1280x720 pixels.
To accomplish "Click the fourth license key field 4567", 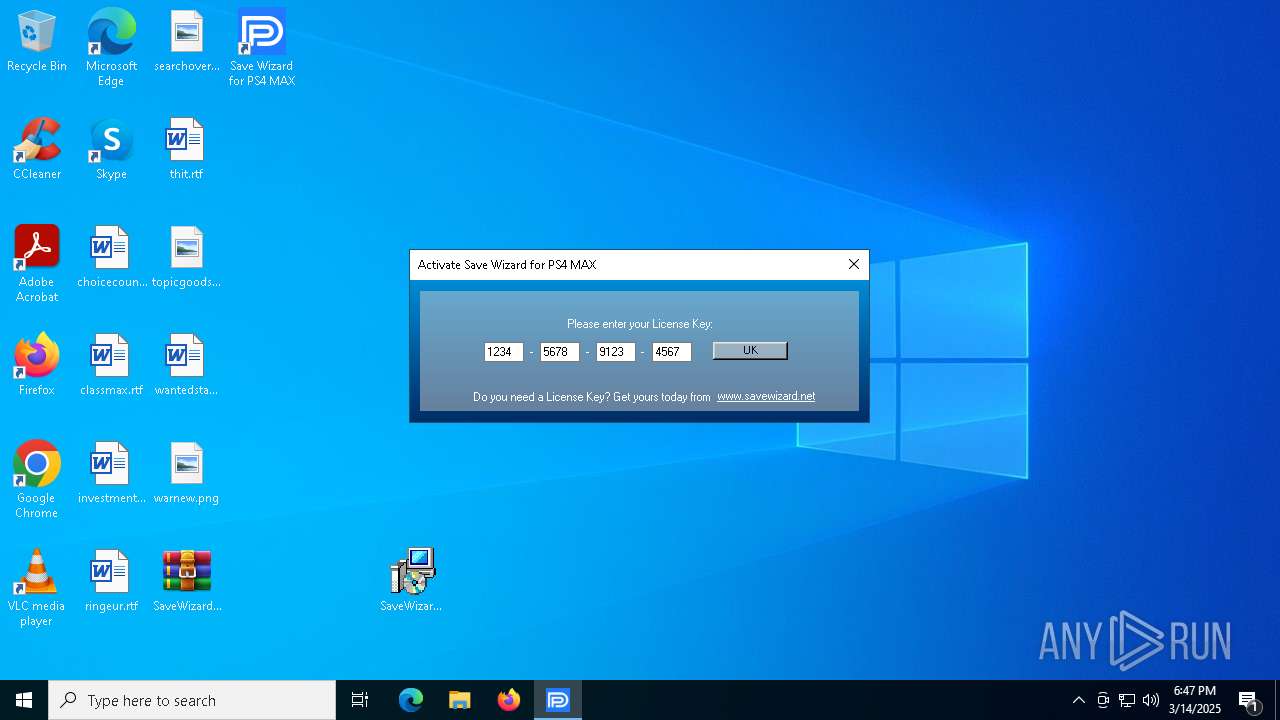I will pyautogui.click(x=672, y=352).
